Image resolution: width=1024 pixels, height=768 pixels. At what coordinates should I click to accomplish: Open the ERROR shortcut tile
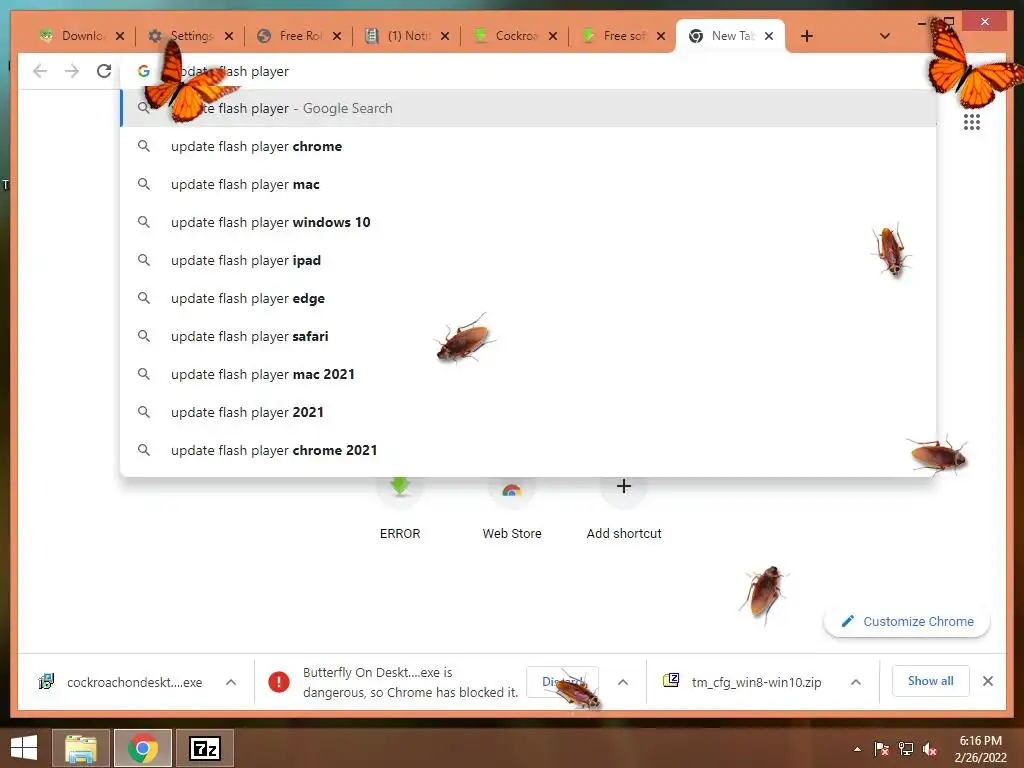pyautogui.click(x=400, y=509)
